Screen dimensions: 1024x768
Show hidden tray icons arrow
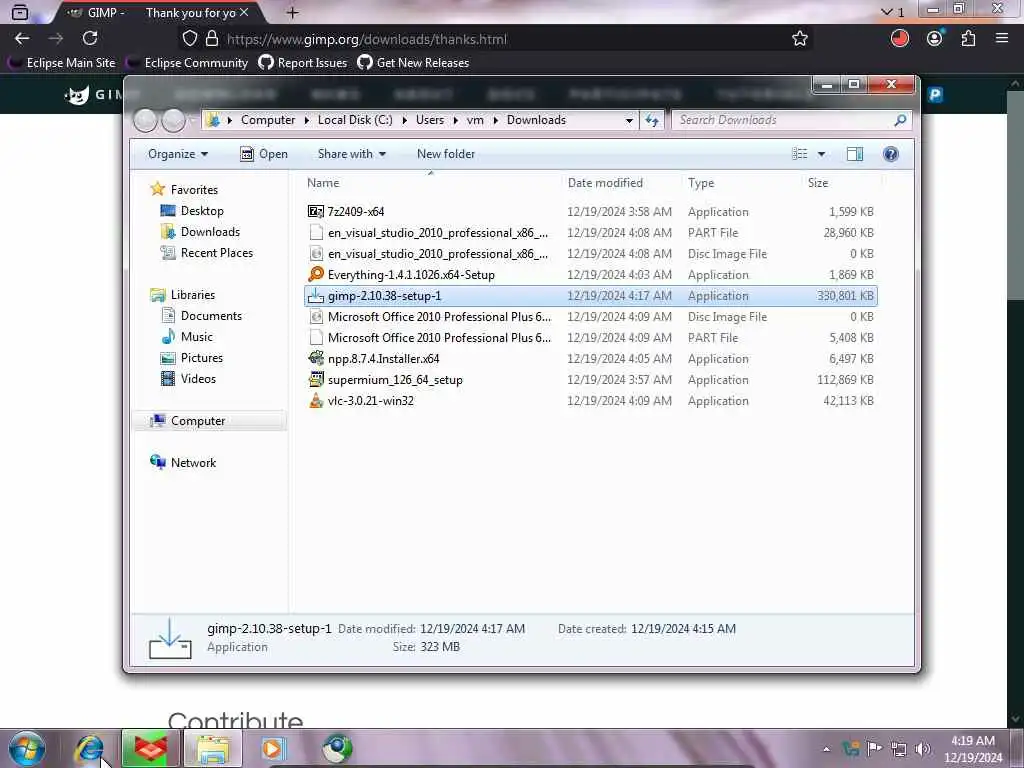[x=826, y=749]
